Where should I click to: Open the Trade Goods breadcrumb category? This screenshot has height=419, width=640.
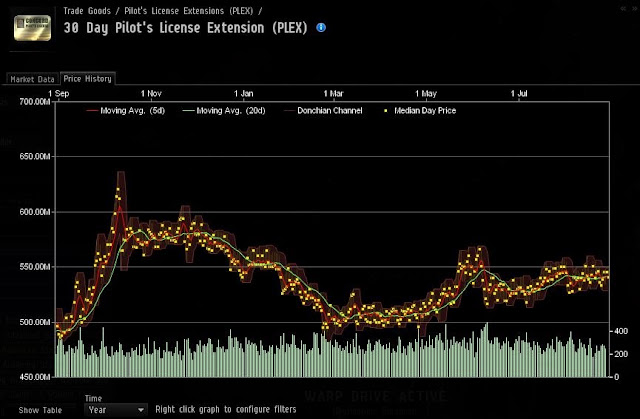point(87,11)
